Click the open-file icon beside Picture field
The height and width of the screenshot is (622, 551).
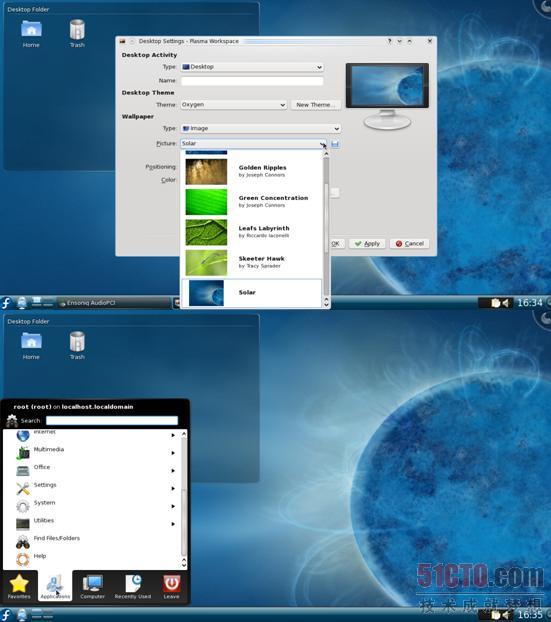(x=335, y=144)
